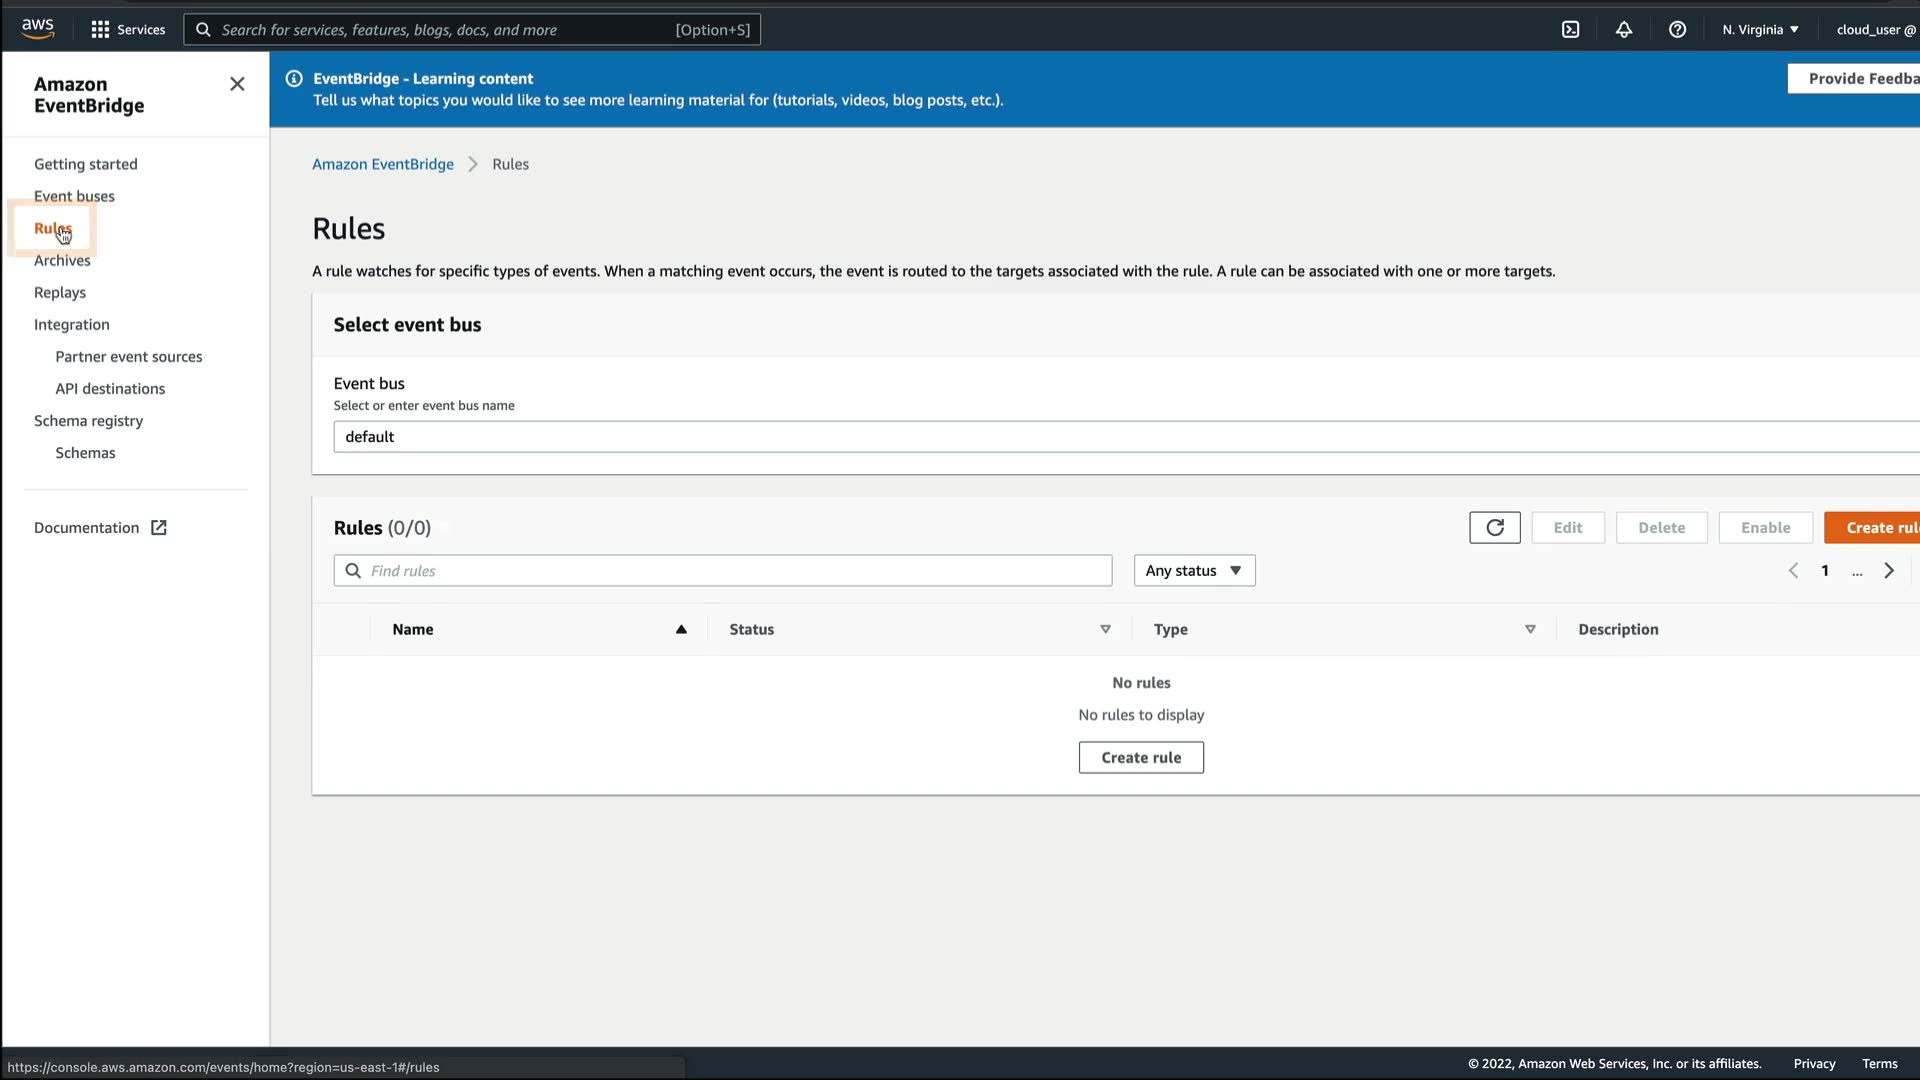Close the EventBridge sidebar panel

(x=237, y=84)
